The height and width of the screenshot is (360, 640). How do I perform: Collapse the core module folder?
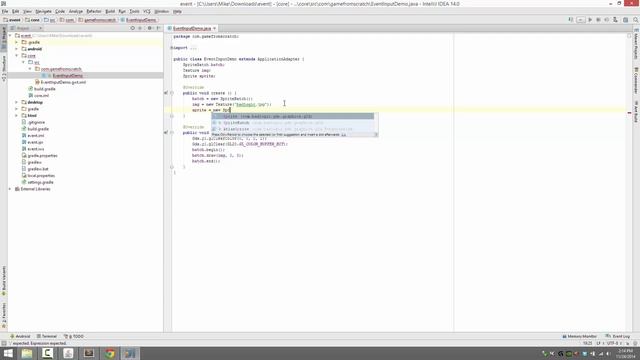click(x=17, y=56)
